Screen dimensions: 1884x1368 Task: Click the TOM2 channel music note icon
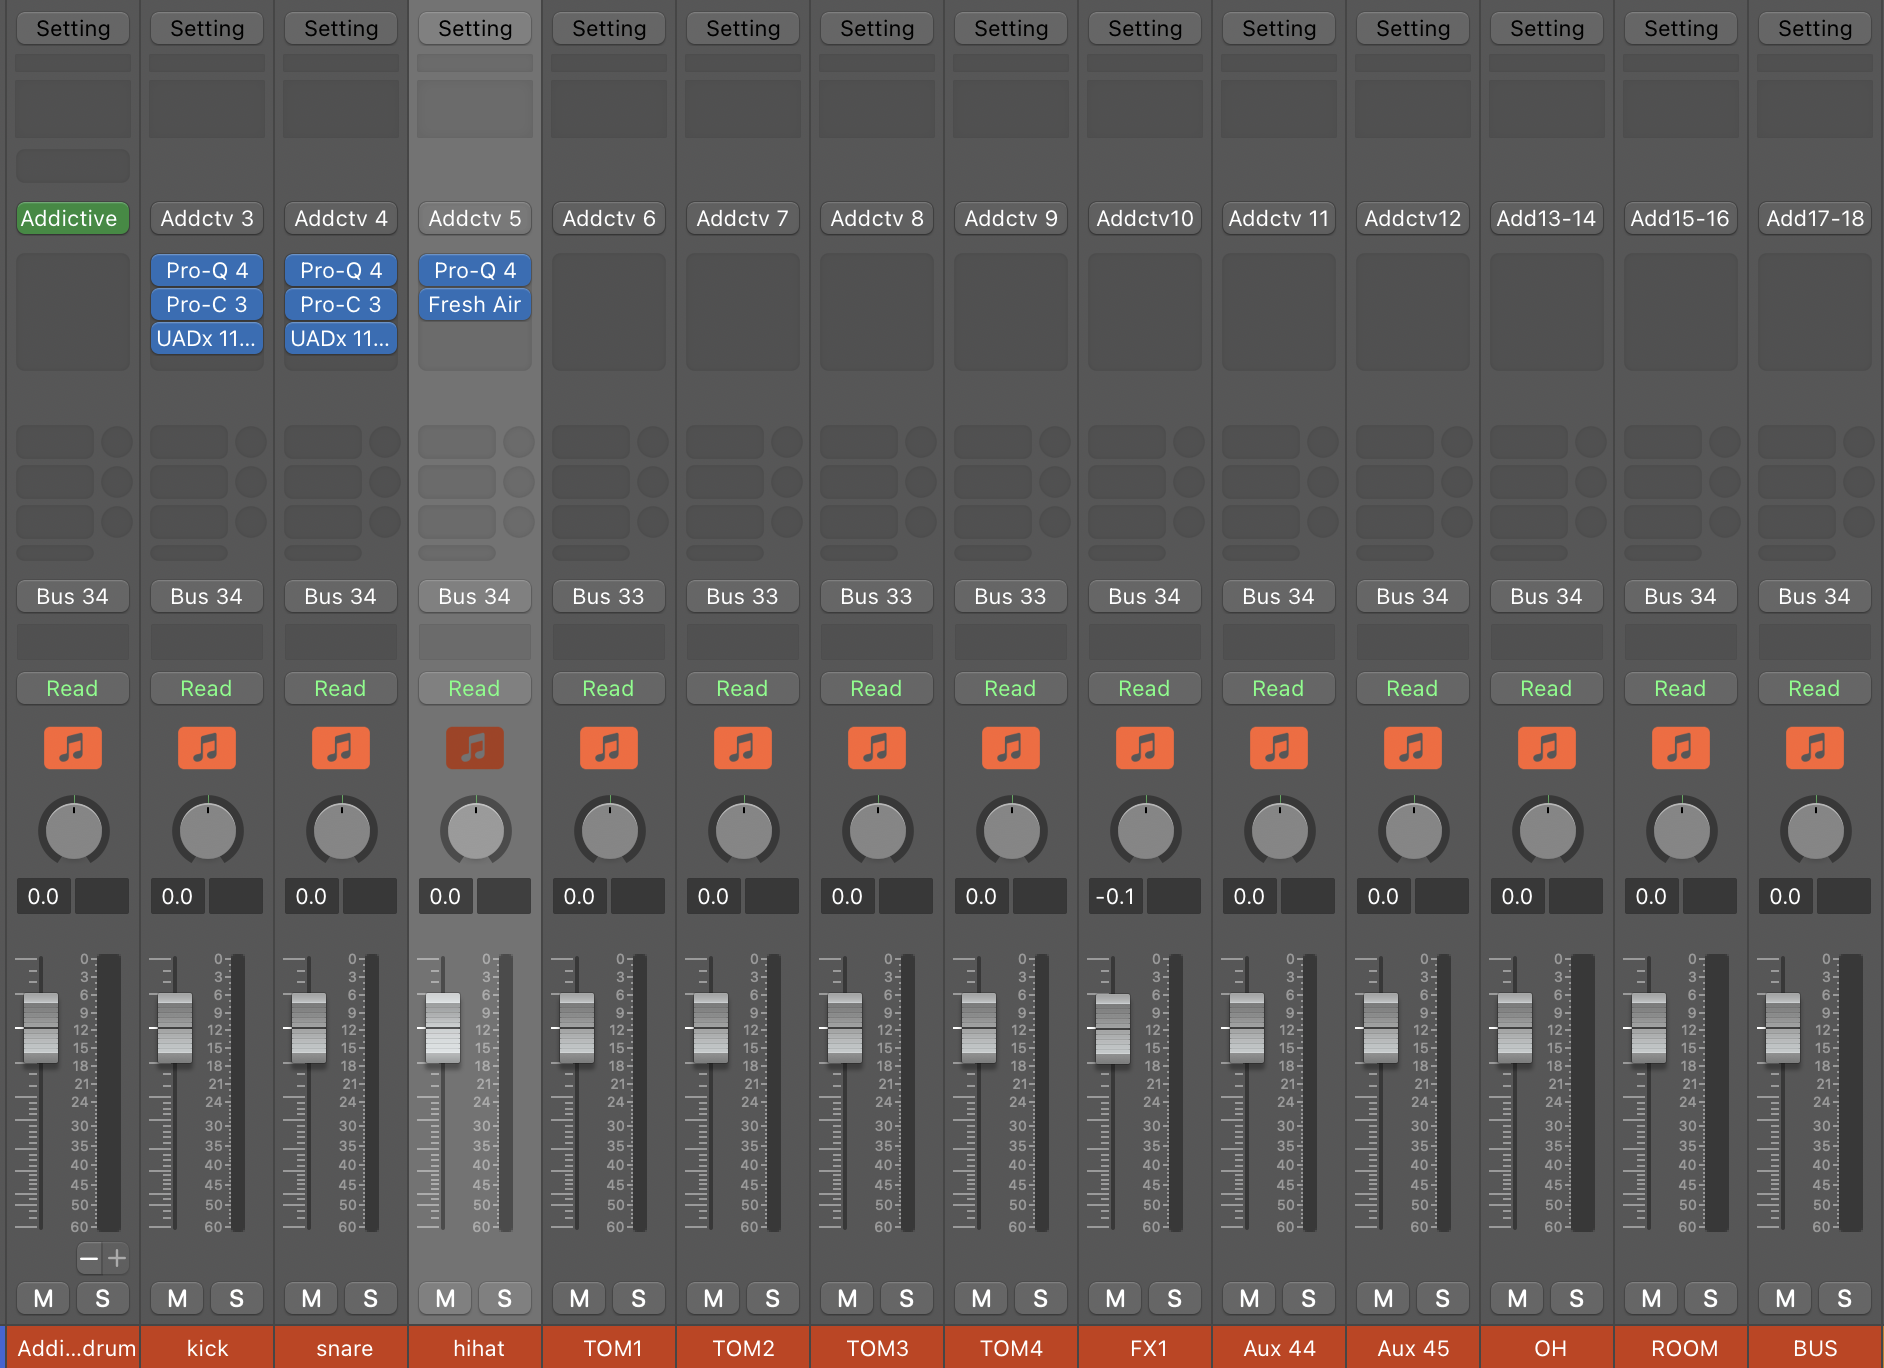pos(743,748)
